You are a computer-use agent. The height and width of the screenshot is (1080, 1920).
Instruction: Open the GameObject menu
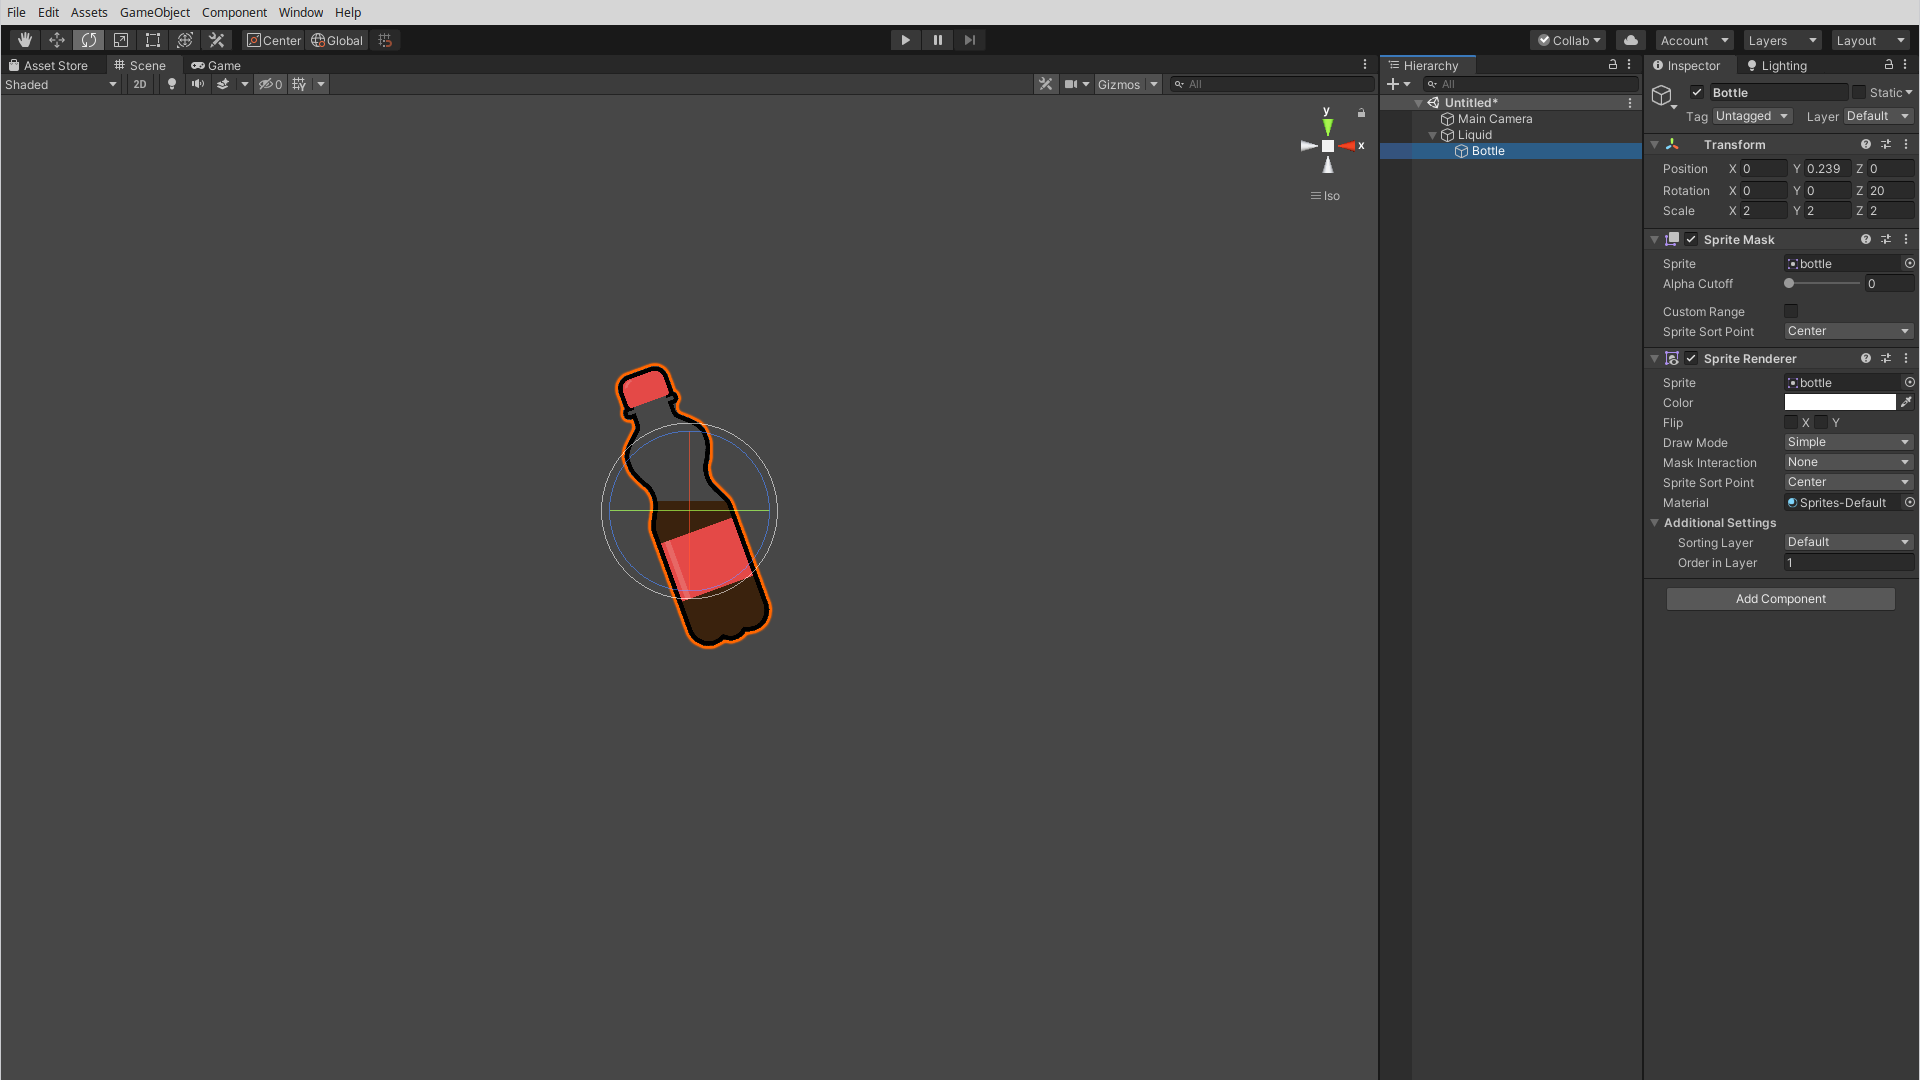[155, 12]
